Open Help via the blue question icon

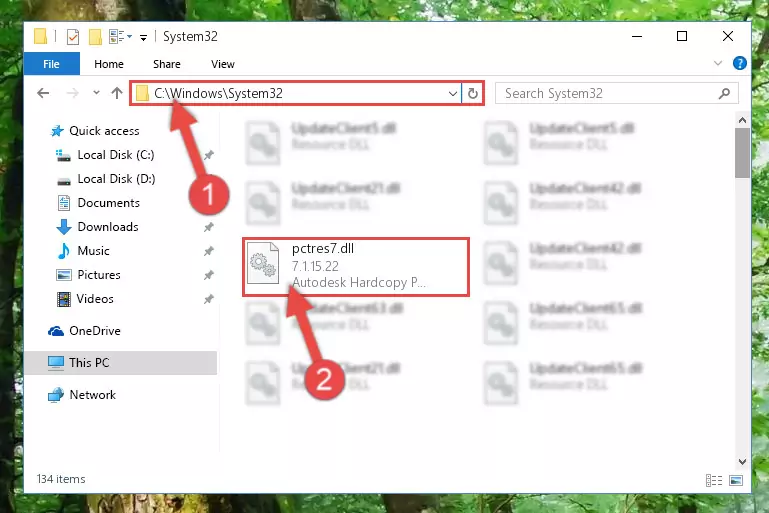coord(740,63)
